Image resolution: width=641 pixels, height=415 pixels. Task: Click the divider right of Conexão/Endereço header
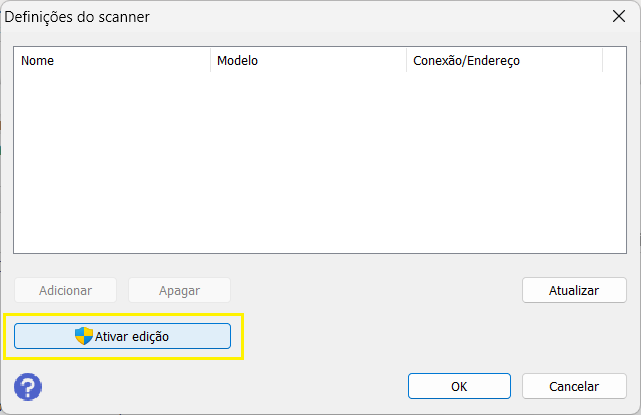602,60
